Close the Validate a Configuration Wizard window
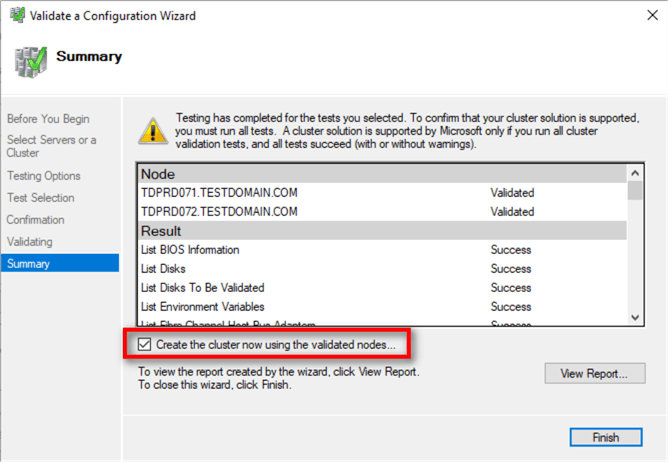The image size is (668, 462). [644, 16]
